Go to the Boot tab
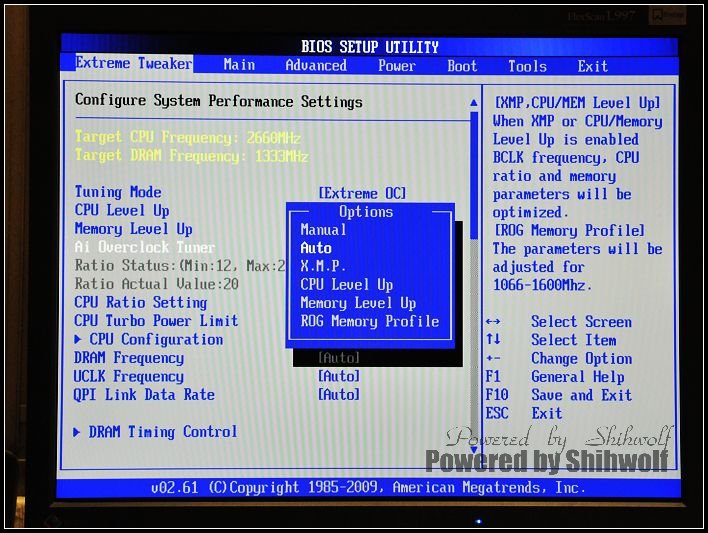708x533 pixels. point(462,66)
